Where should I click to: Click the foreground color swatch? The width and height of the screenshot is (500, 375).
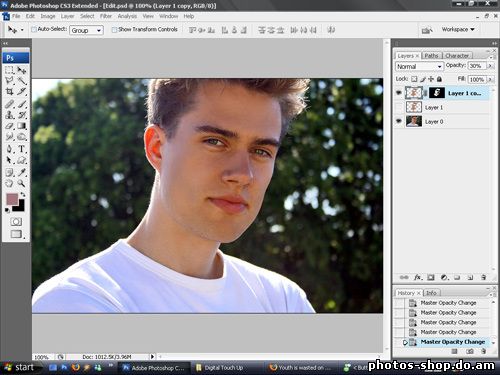[x=12, y=199]
